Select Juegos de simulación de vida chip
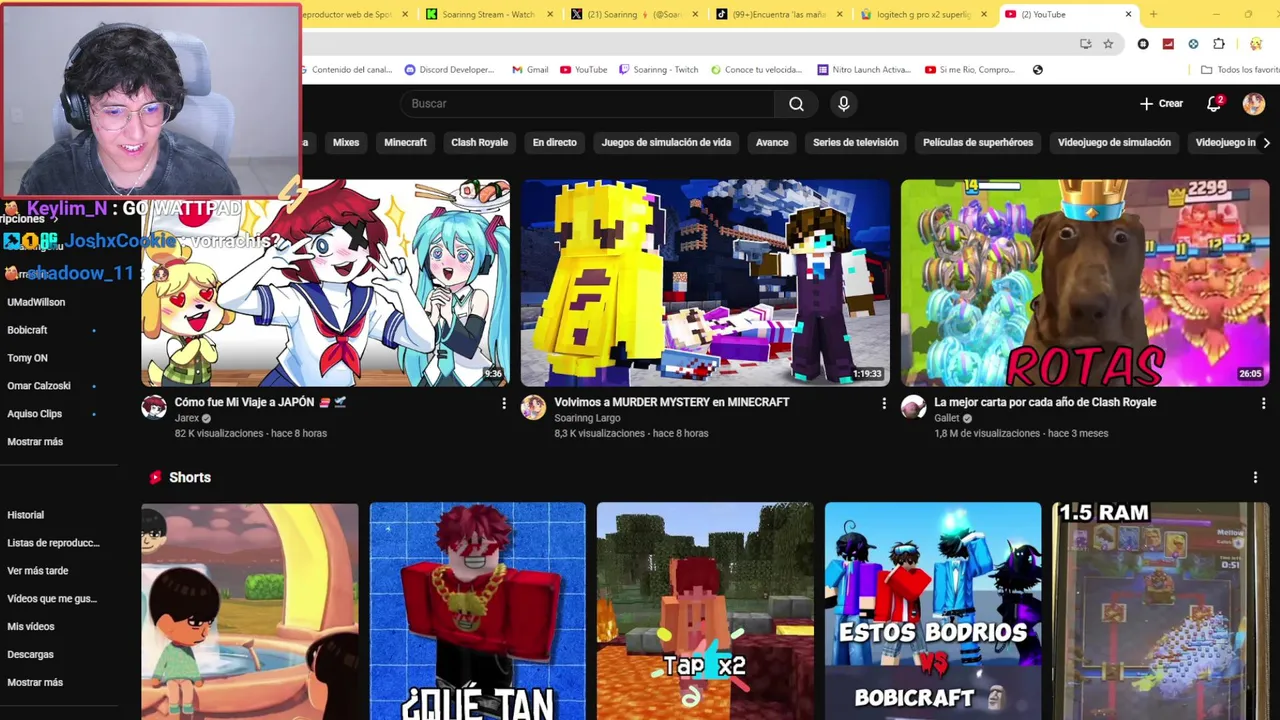Screen dimensions: 1280x720 [x=666, y=143]
